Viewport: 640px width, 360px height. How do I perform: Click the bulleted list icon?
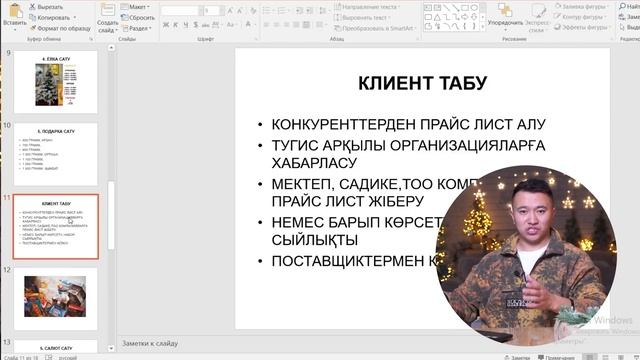point(267,11)
